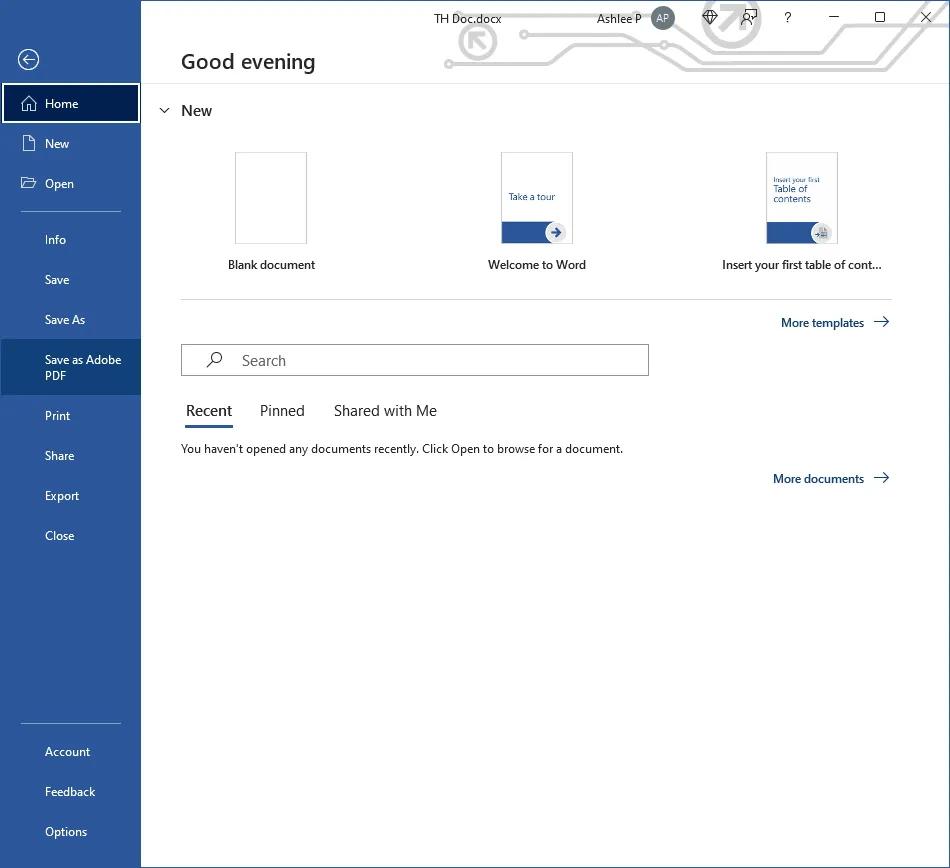The height and width of the screenshot is (868, 950).
Task: Maximize the Word window
Action: 880,17
